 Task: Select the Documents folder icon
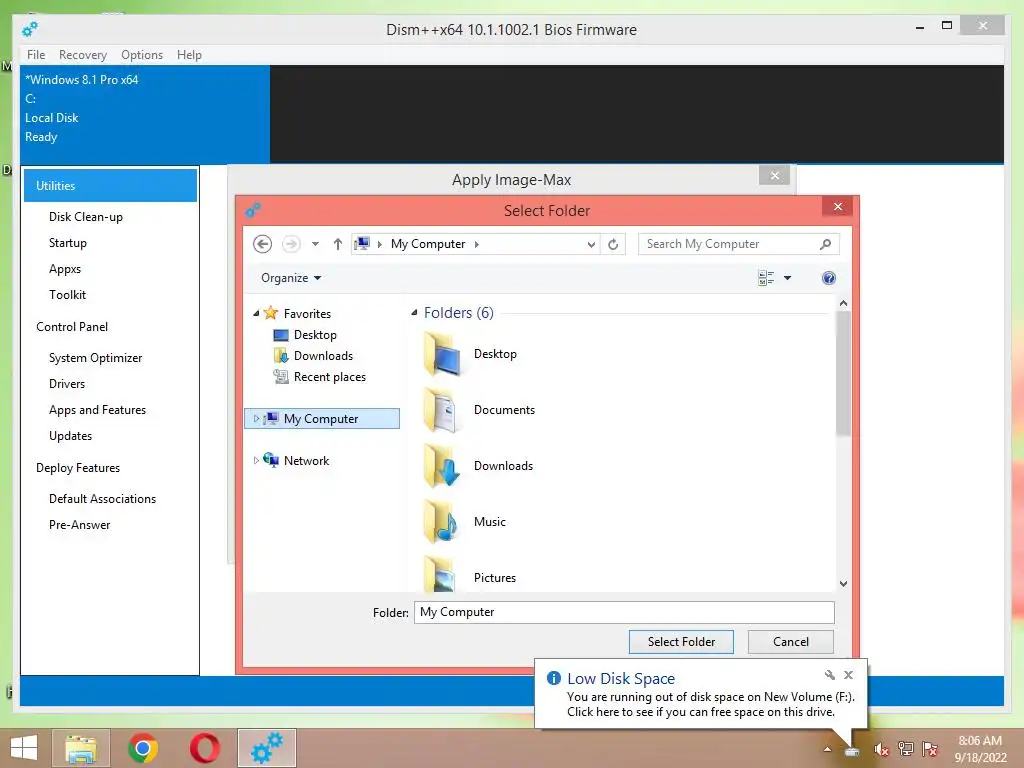pos(442,409)
